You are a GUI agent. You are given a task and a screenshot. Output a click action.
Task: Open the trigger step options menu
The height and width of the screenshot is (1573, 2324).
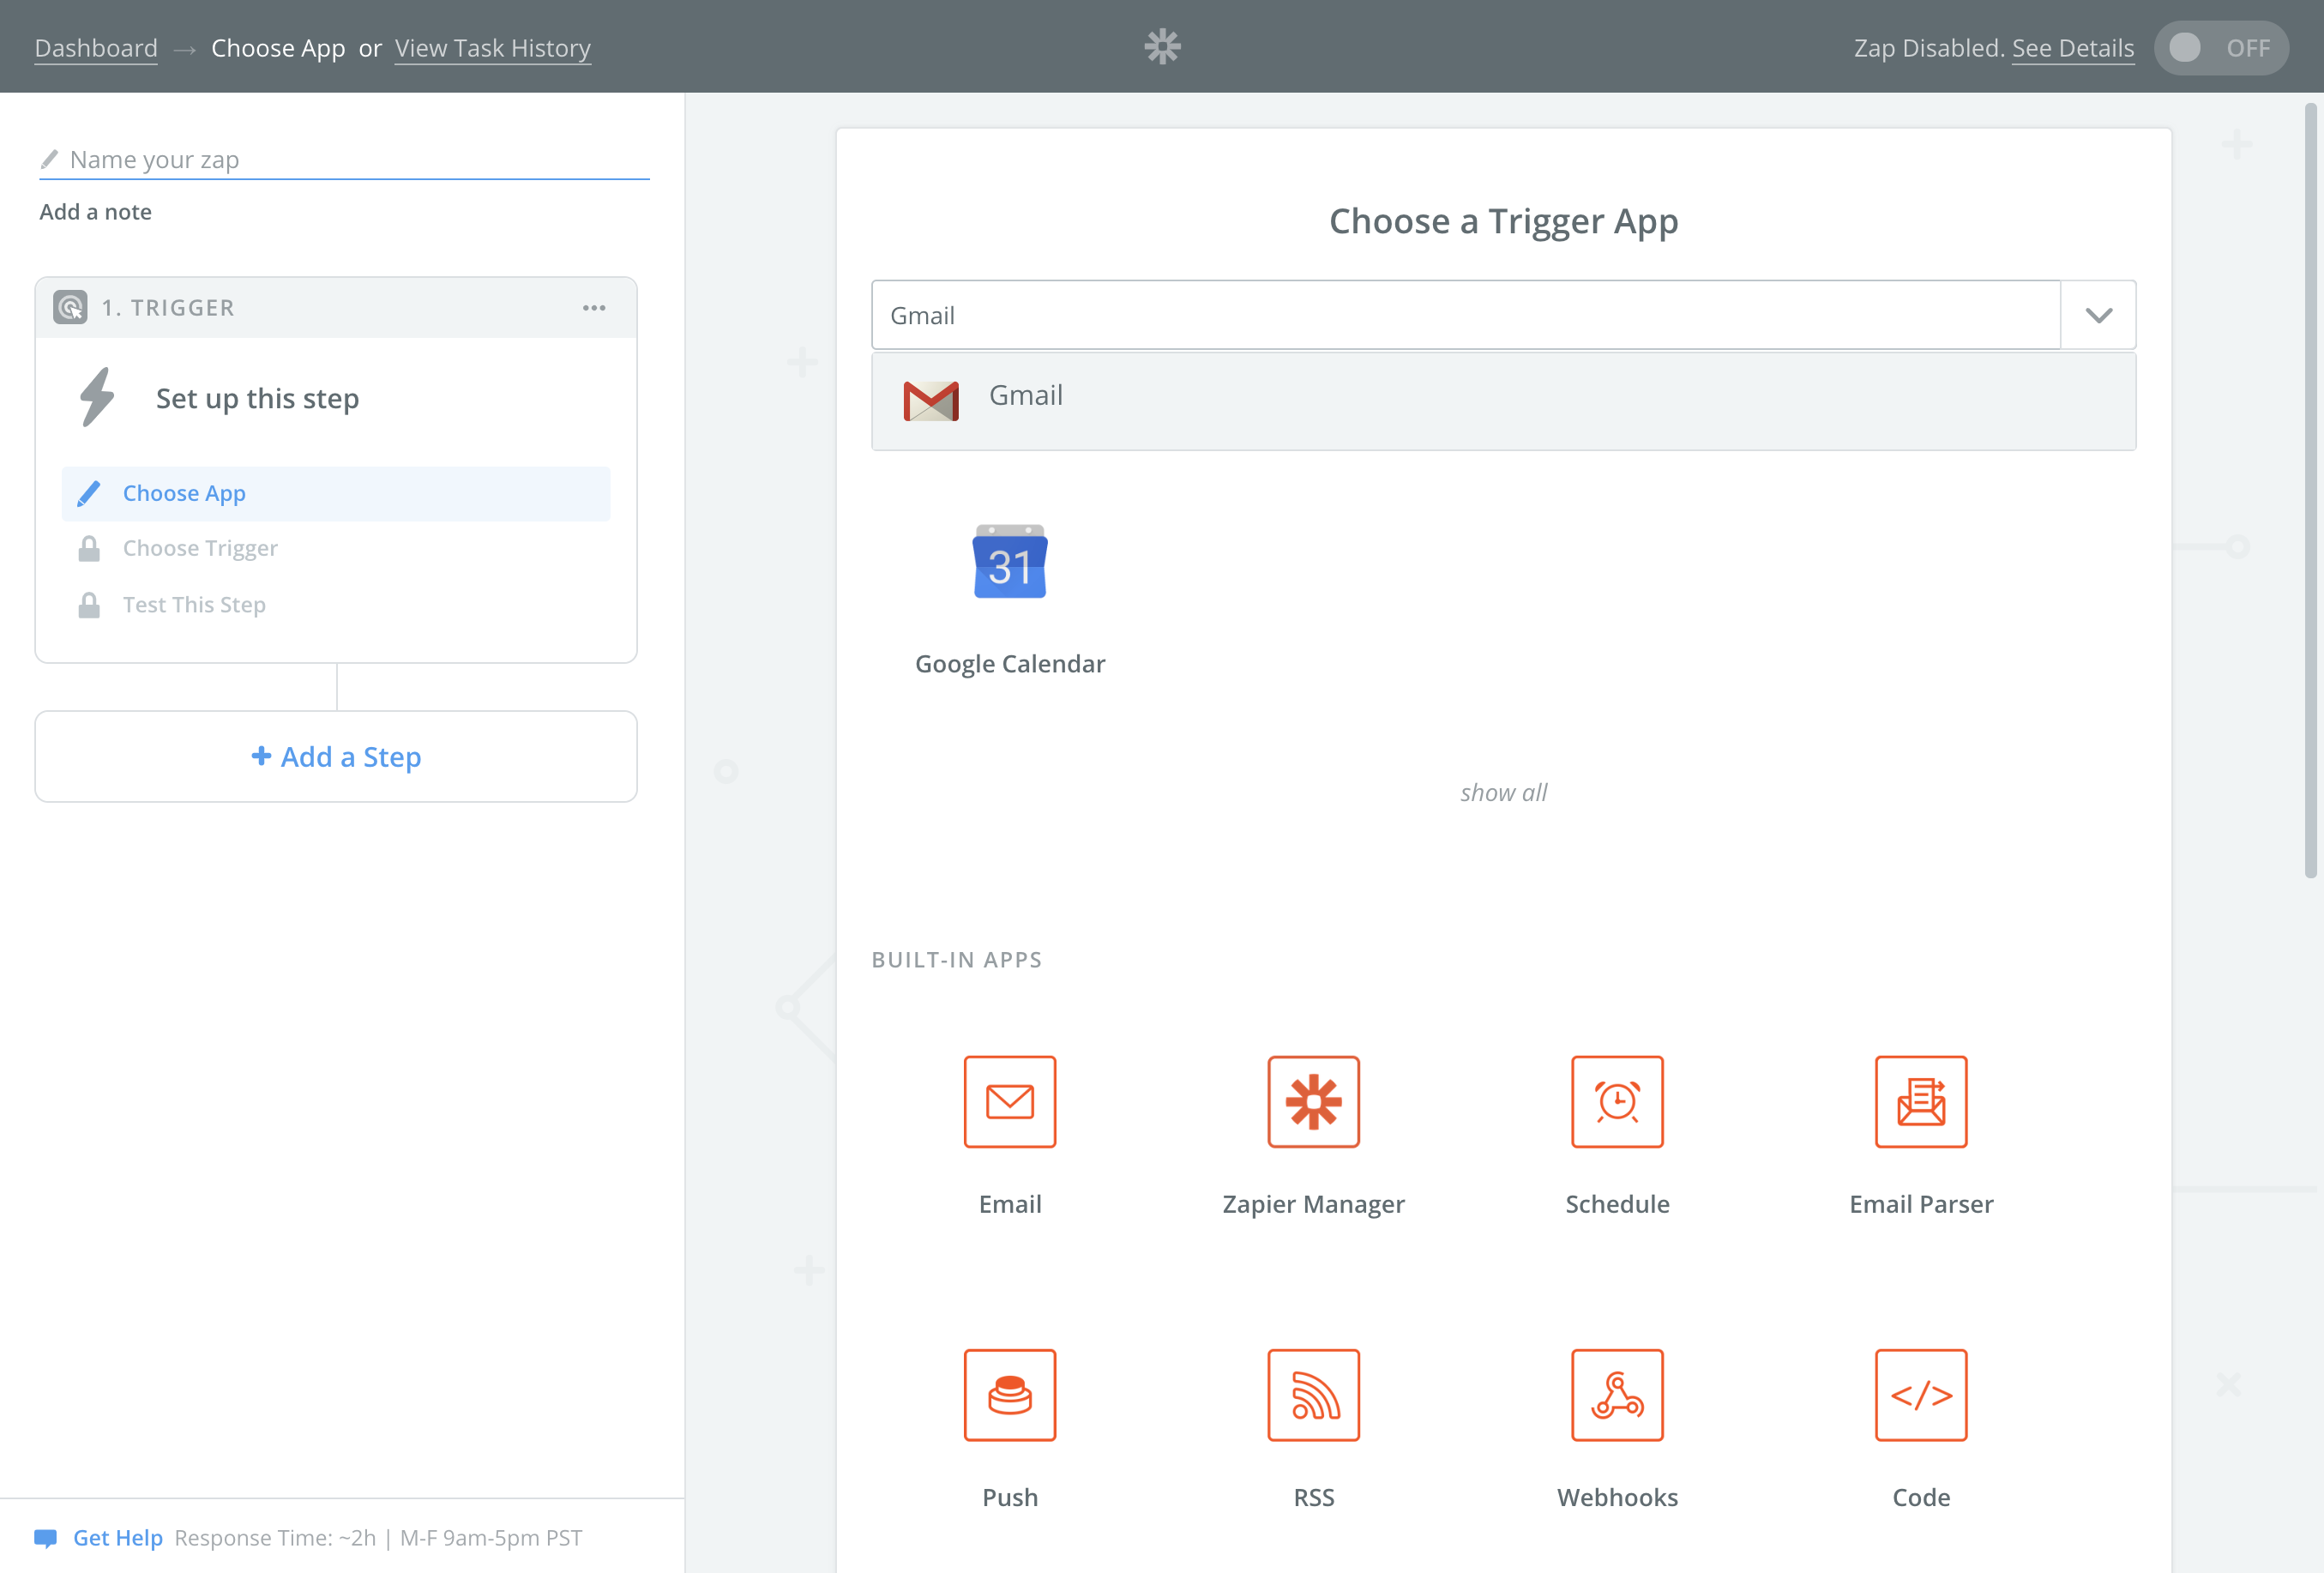(594, 307)
